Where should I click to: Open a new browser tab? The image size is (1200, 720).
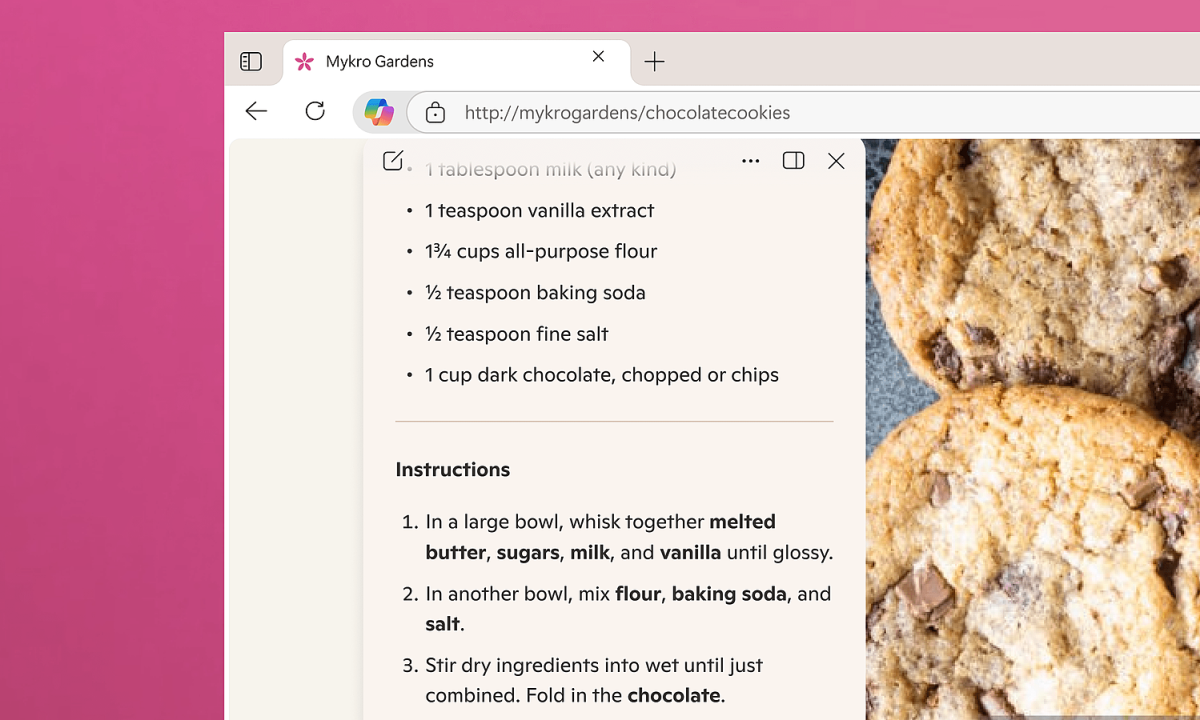click(x=654, y=62)
